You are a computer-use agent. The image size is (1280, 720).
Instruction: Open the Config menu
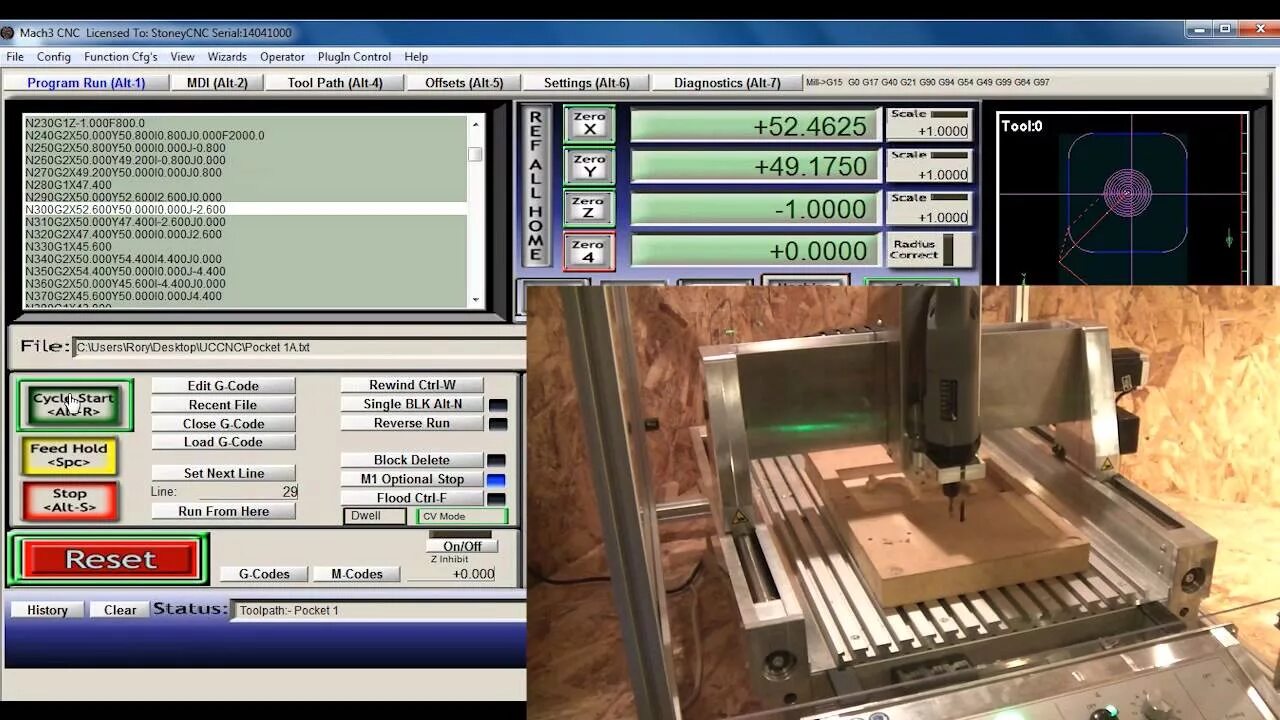tap(54, 57)
